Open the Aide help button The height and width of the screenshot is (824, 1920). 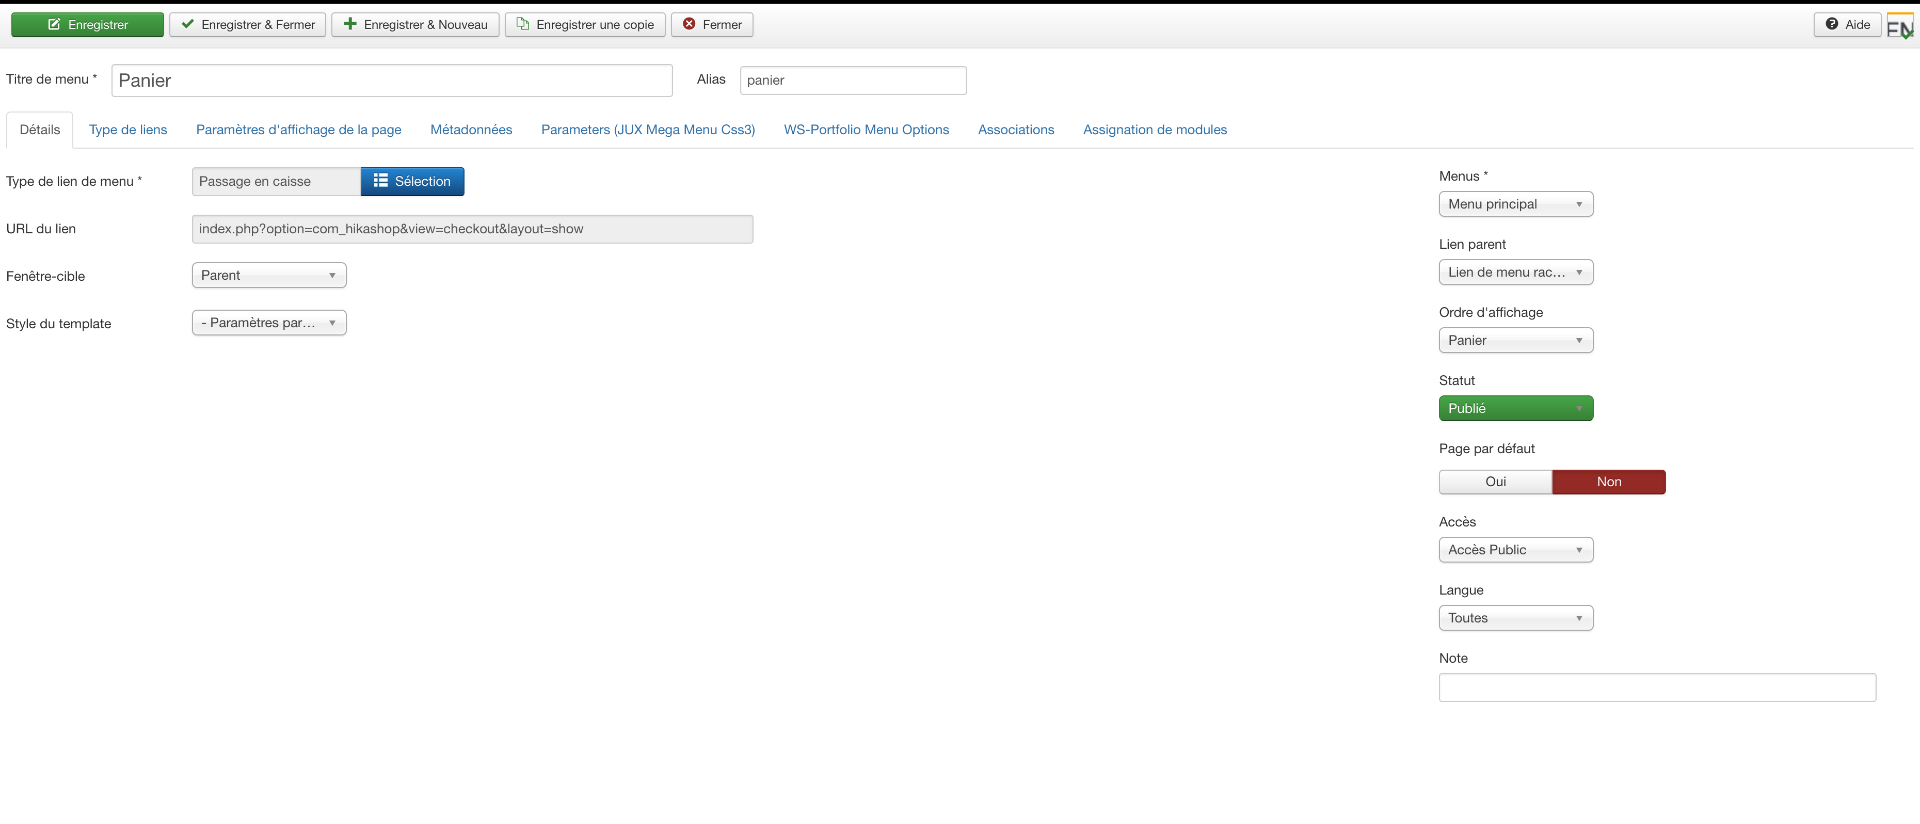[x=1847, y=25]
